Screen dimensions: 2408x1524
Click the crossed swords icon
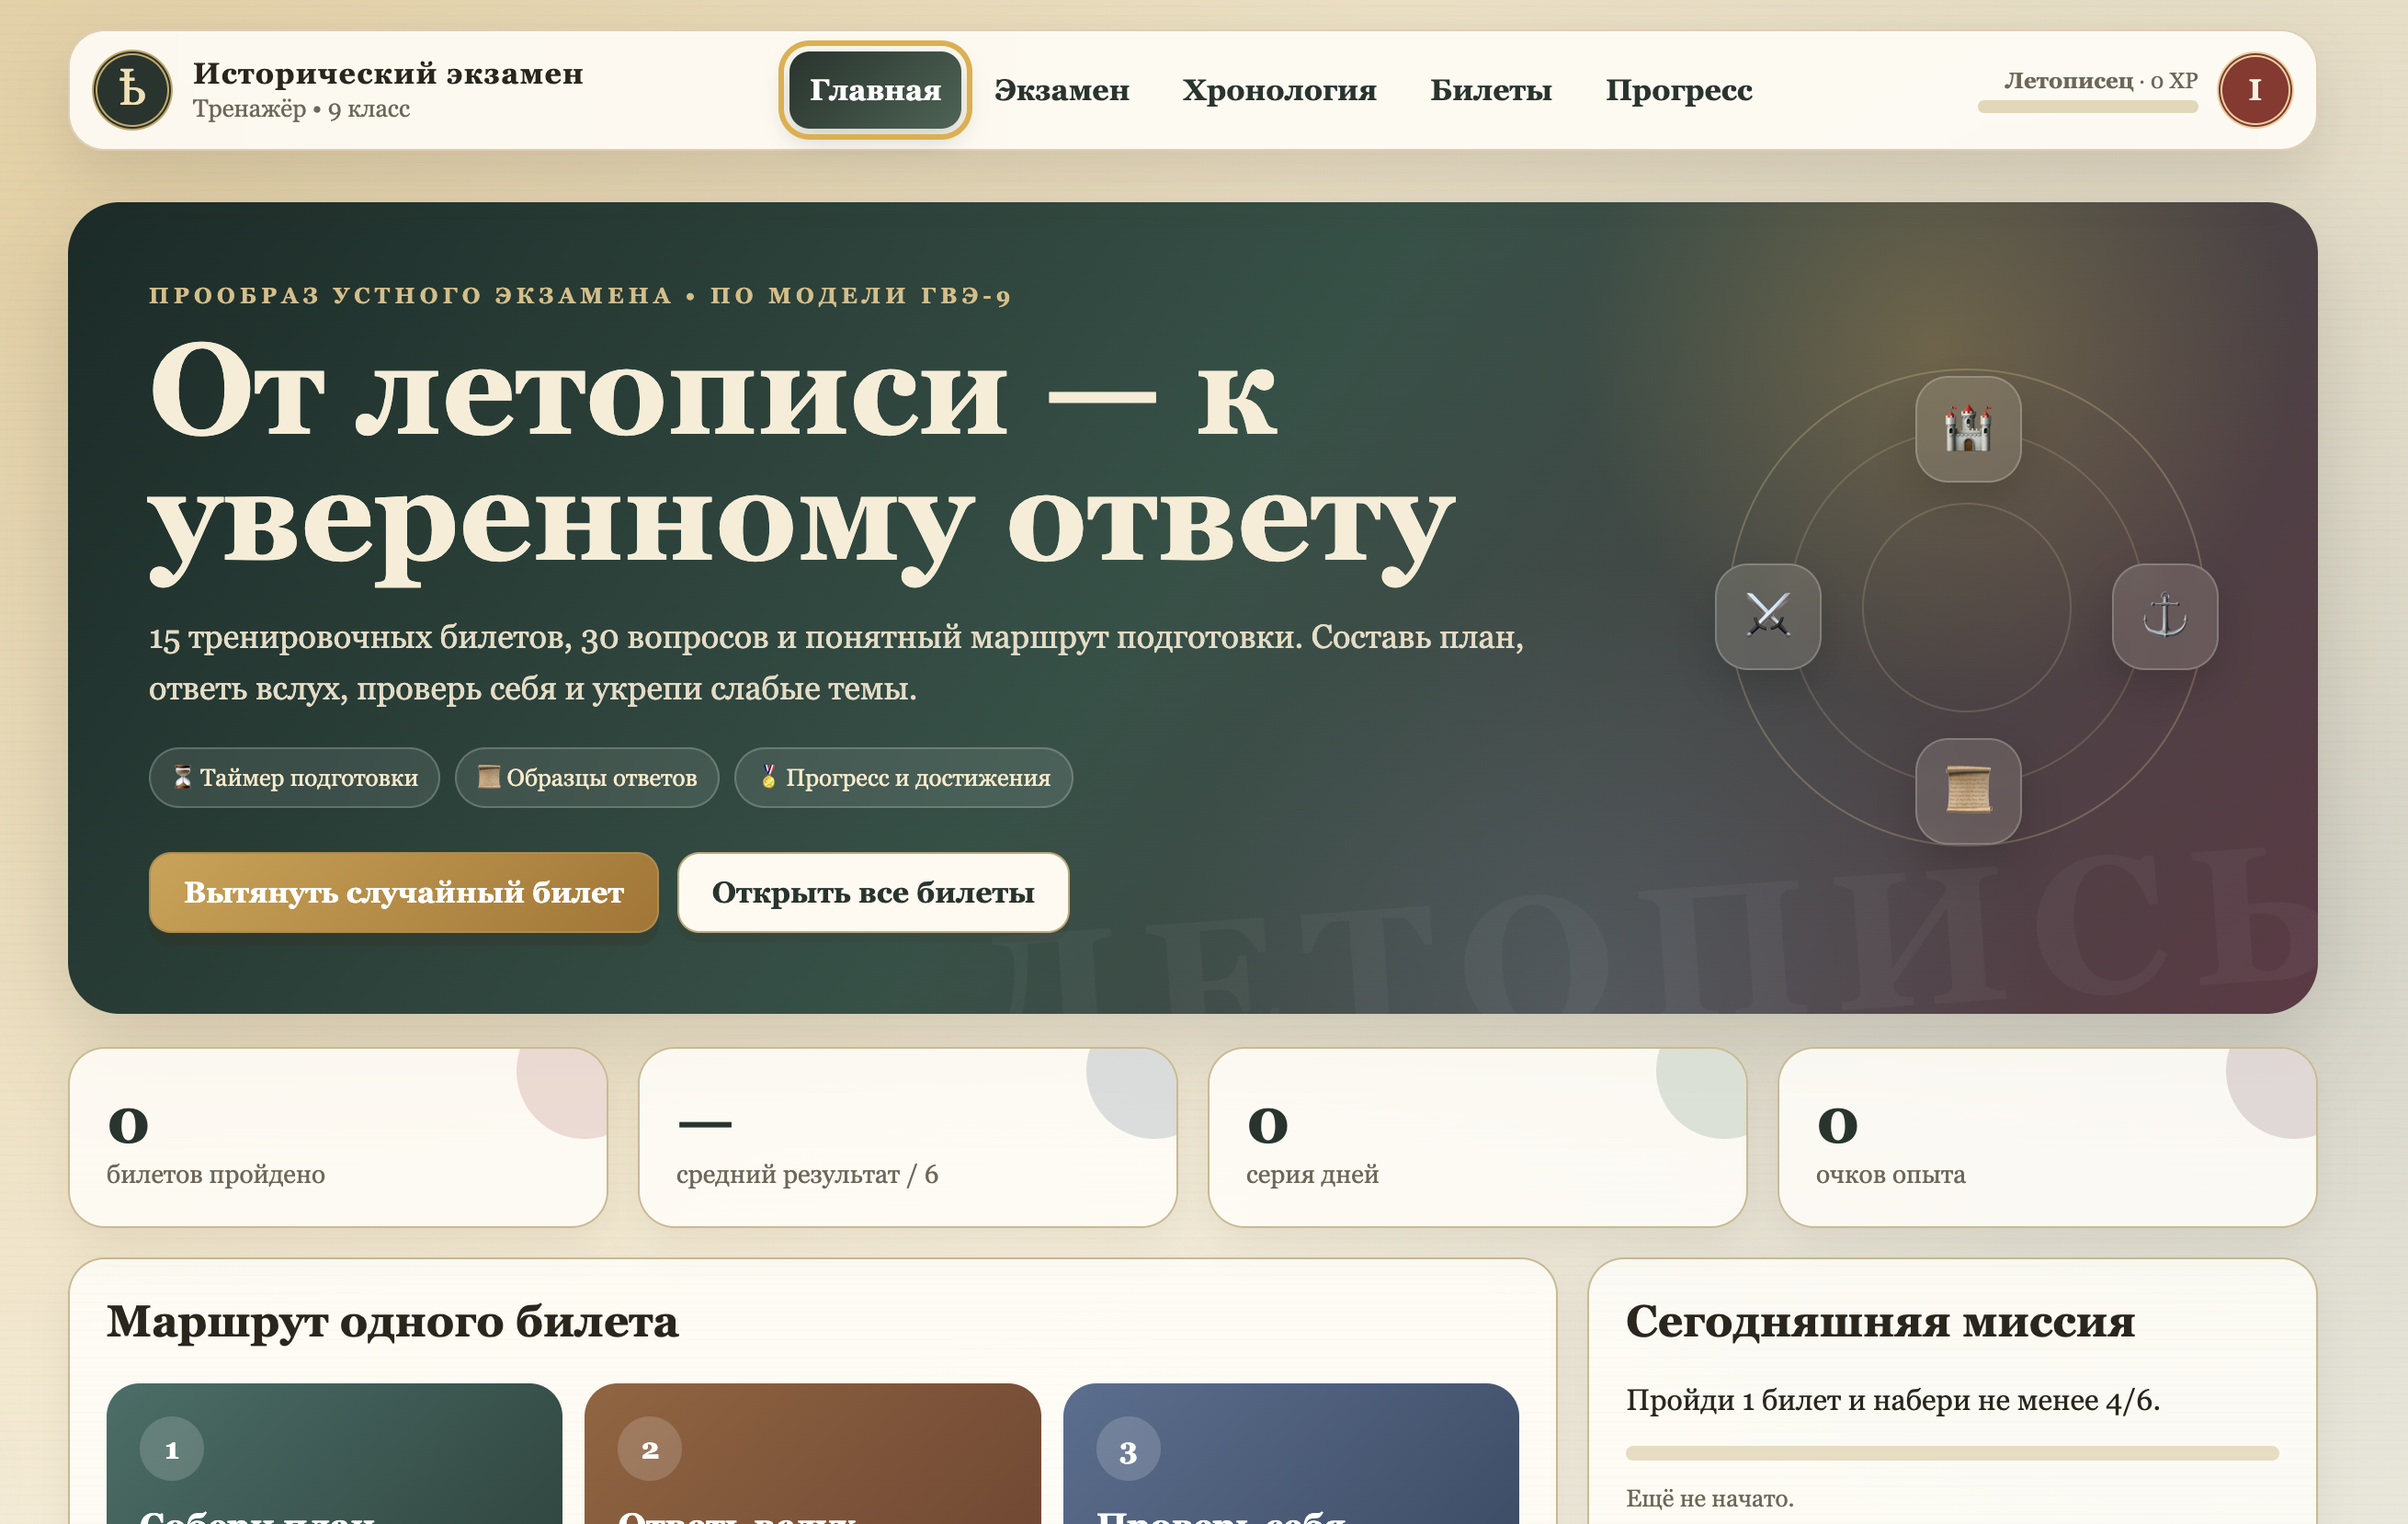tap(1767, 616)
